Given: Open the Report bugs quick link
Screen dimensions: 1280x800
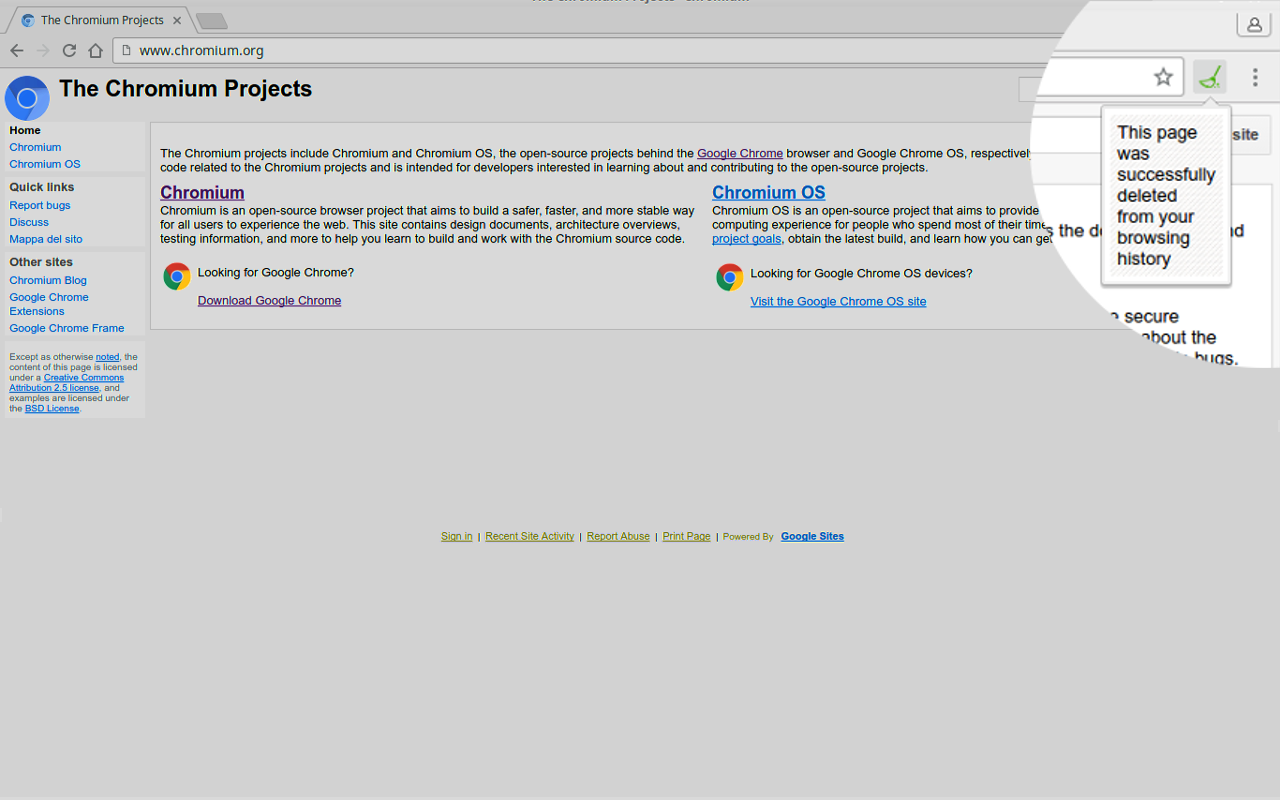Looking at the screenshot, I should (40, 205).
